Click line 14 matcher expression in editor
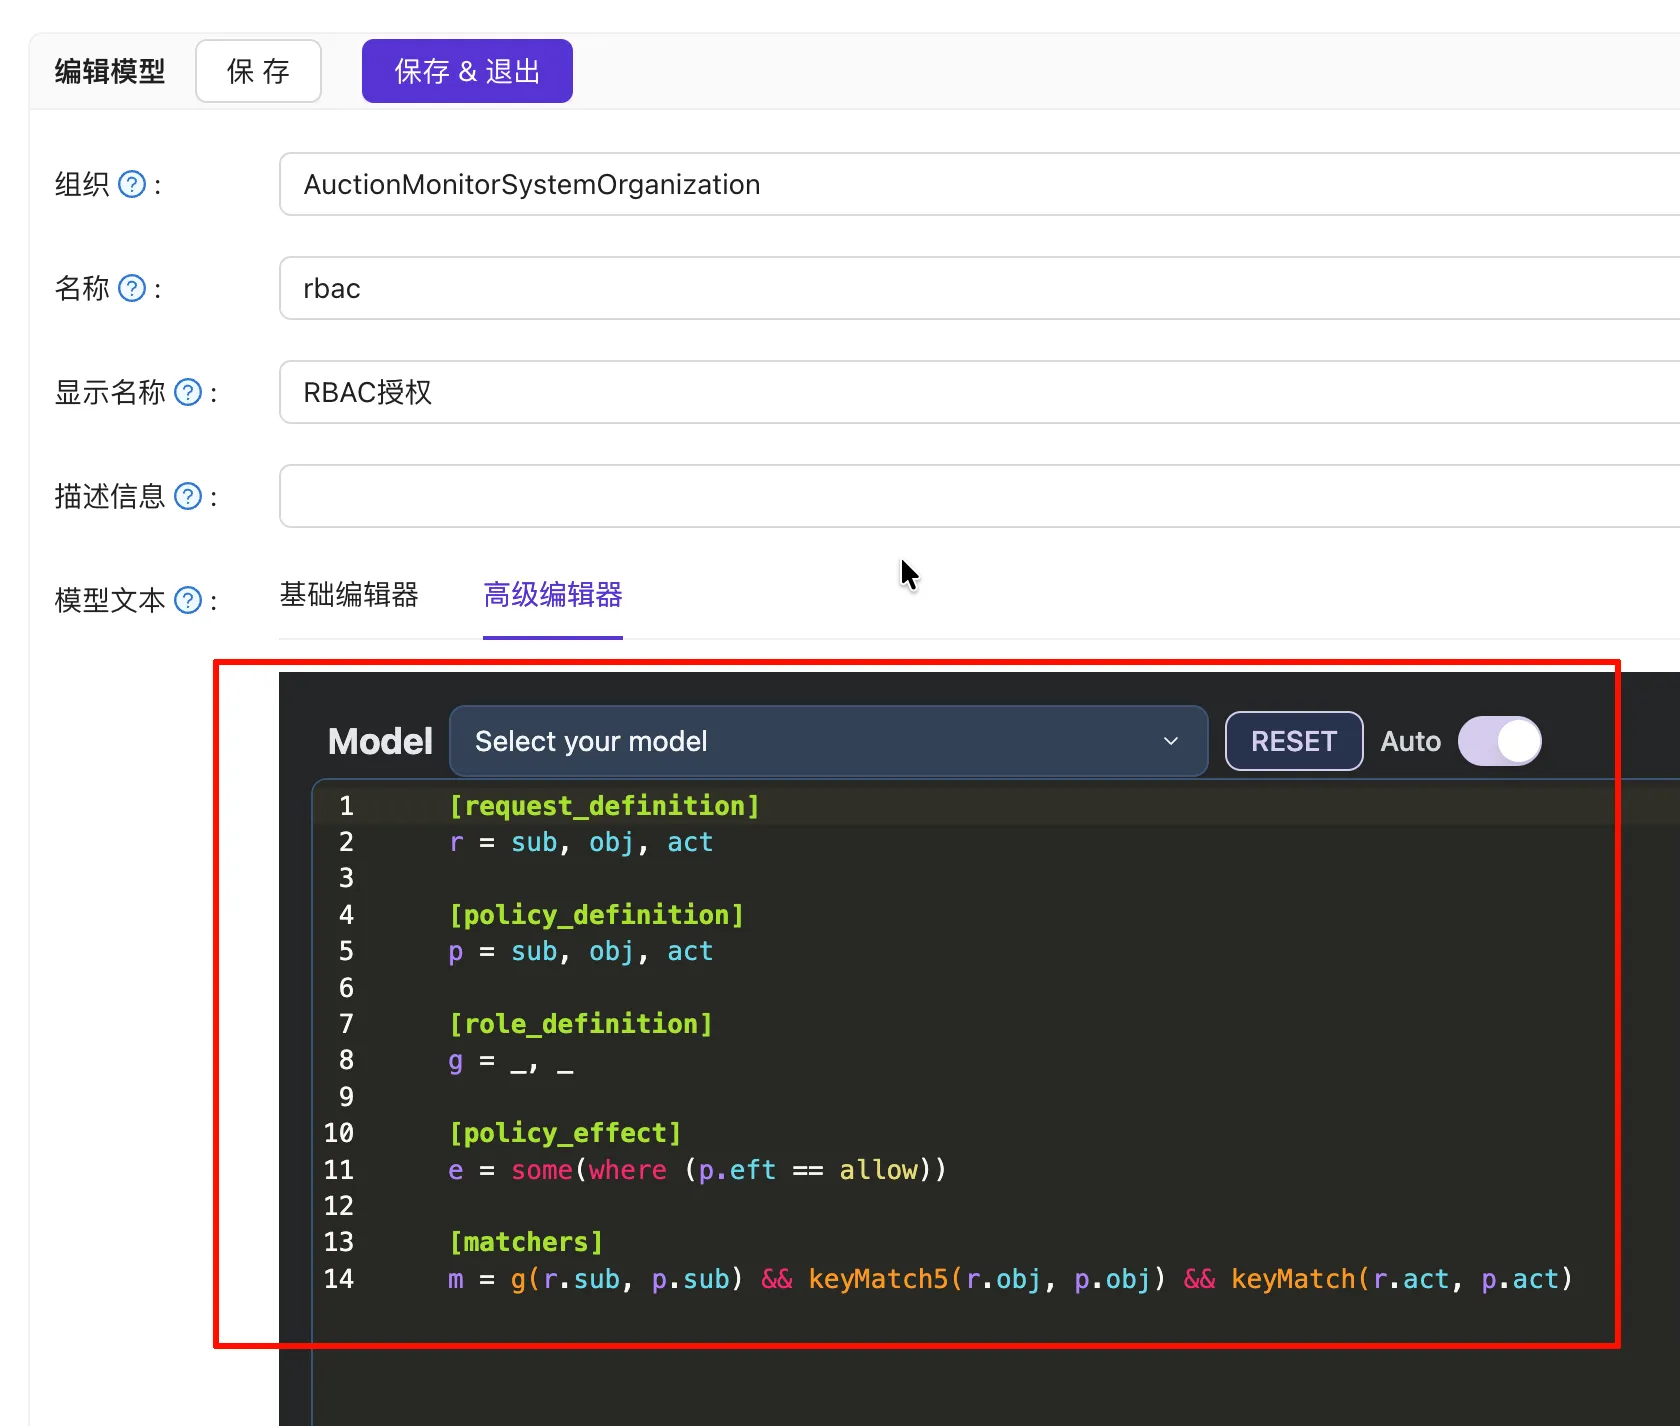 [x=1008, y=1280]
